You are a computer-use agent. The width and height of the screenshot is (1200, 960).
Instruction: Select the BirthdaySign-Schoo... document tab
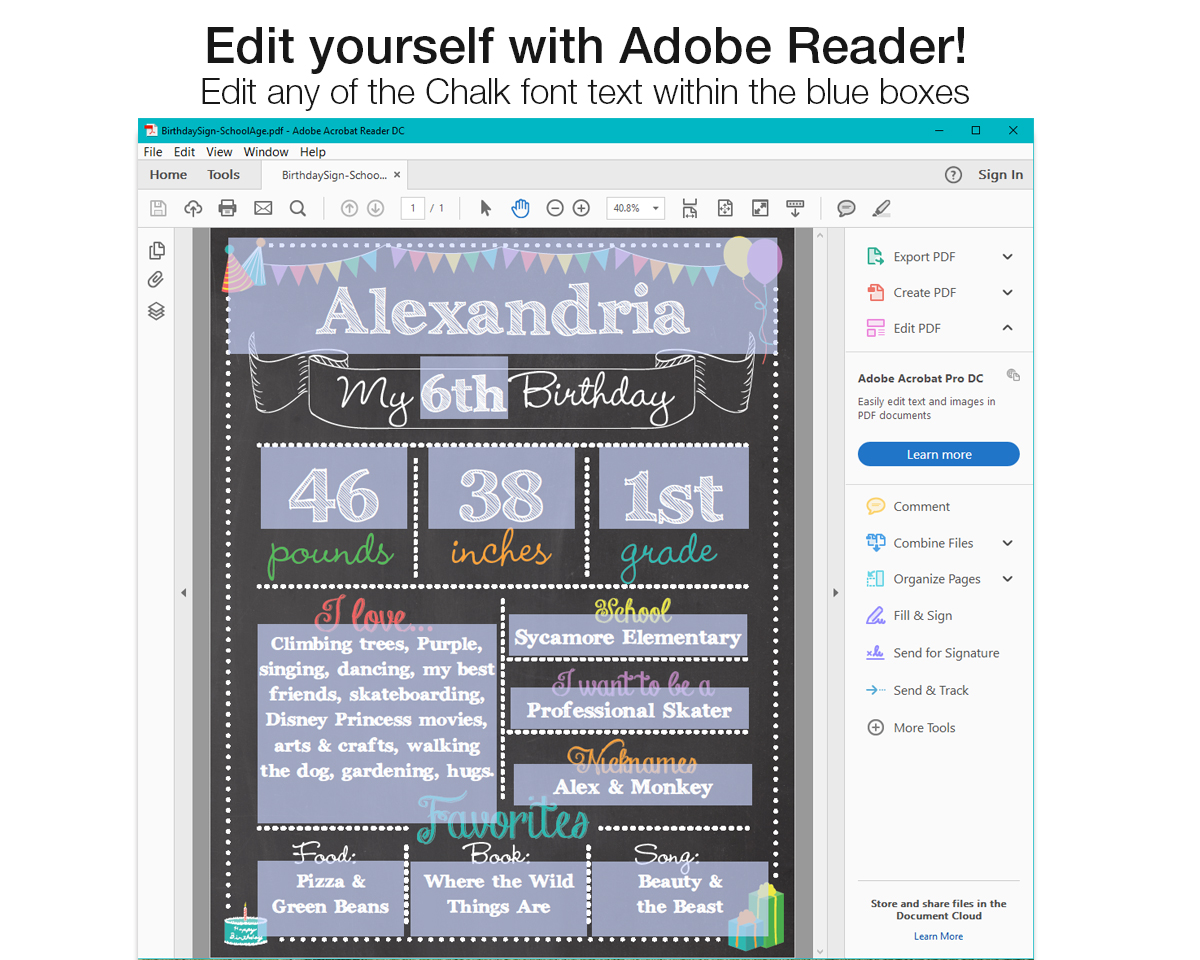334,175
